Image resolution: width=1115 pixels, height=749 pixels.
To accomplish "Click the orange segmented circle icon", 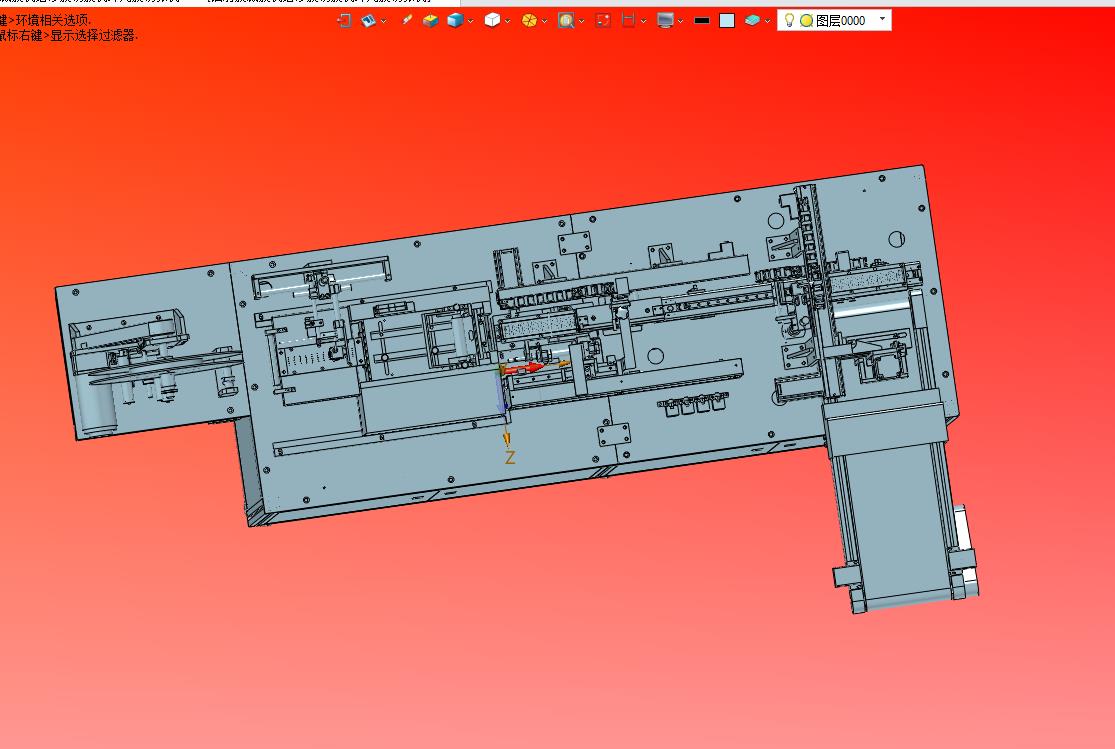I will point(529,21).
